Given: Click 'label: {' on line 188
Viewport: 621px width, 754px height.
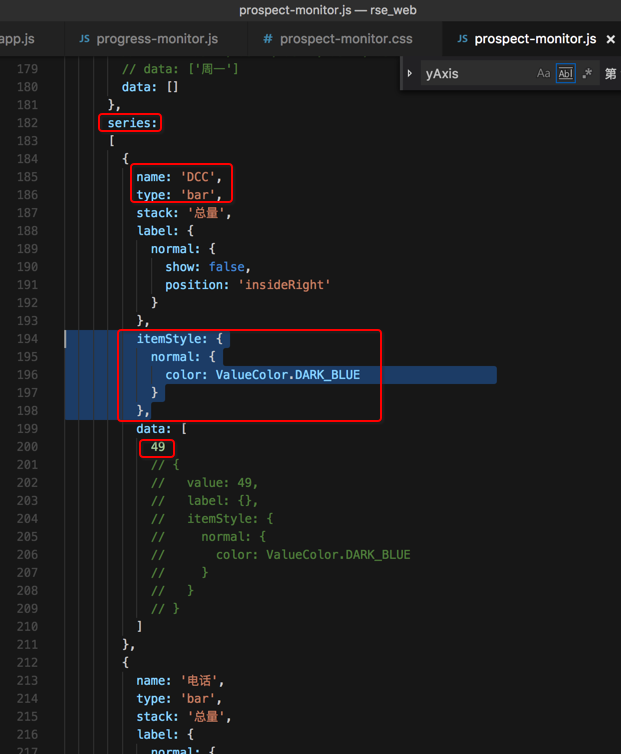Looking at the screenshot, I should (x=165, y=231).
